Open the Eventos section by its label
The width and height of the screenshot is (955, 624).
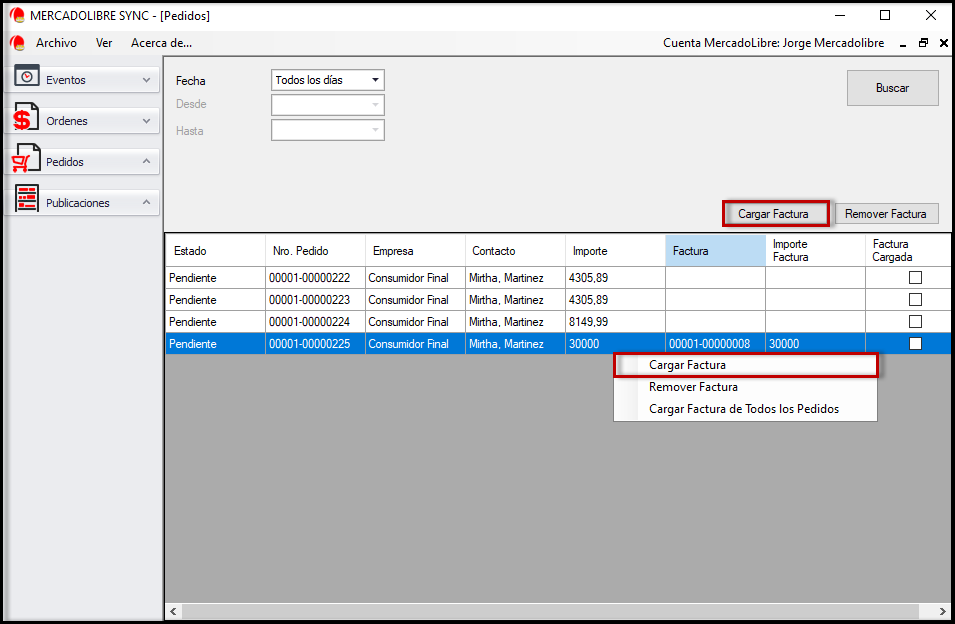pos(66,80)
